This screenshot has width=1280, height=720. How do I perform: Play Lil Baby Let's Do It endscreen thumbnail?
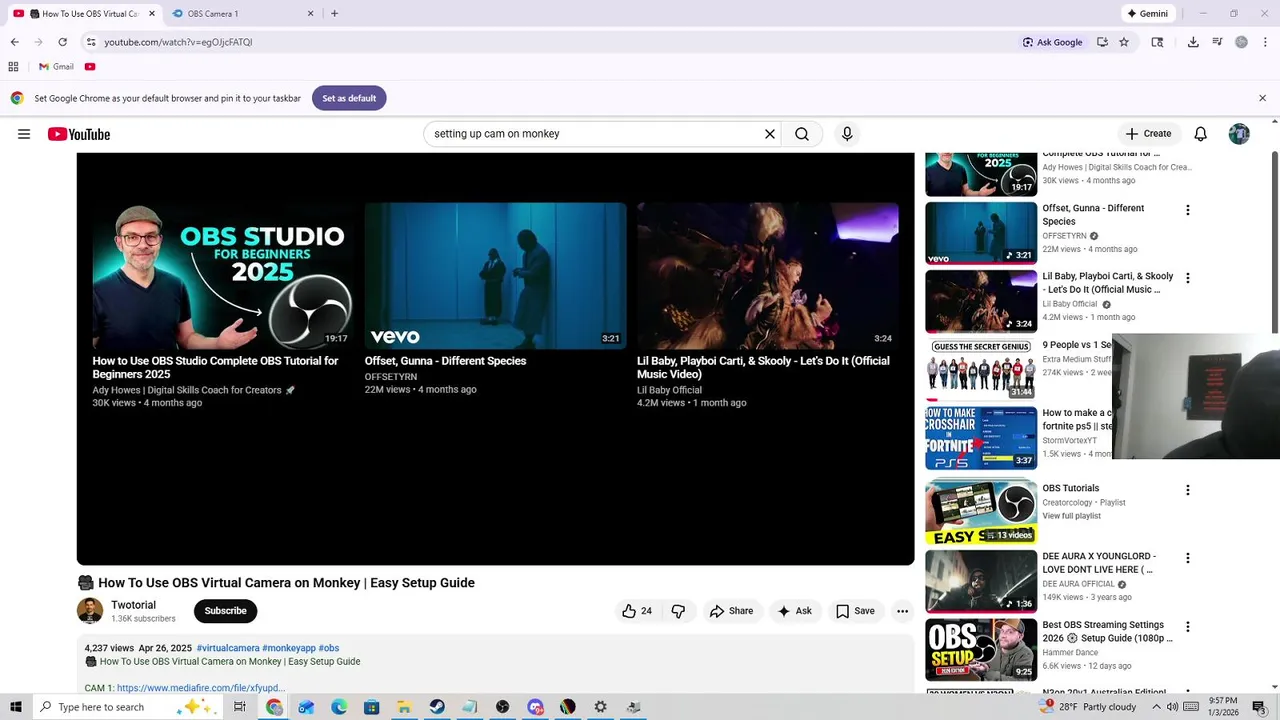point(767,276)
